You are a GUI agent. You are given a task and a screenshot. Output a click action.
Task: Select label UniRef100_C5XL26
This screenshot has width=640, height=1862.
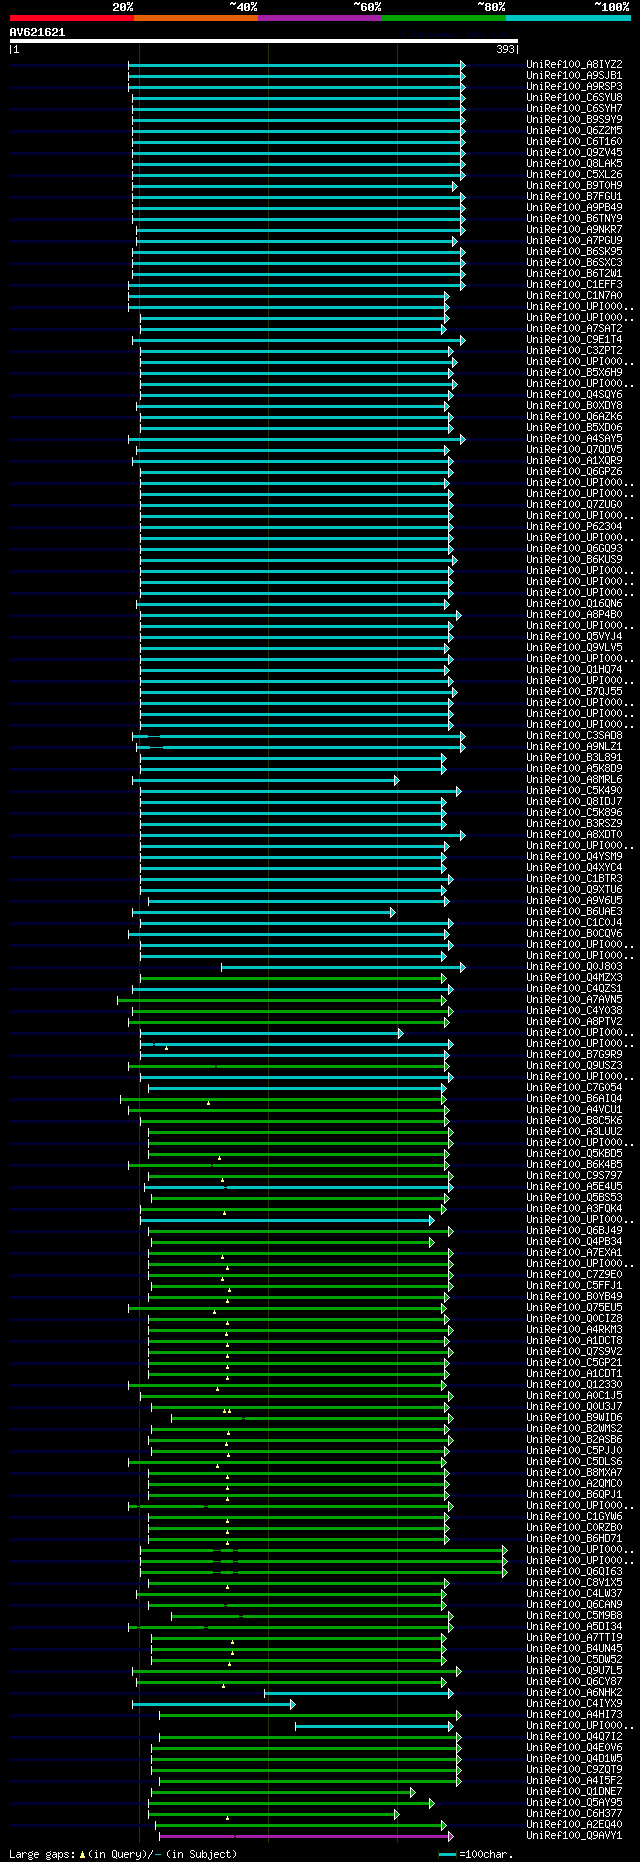tap(574, 174)
